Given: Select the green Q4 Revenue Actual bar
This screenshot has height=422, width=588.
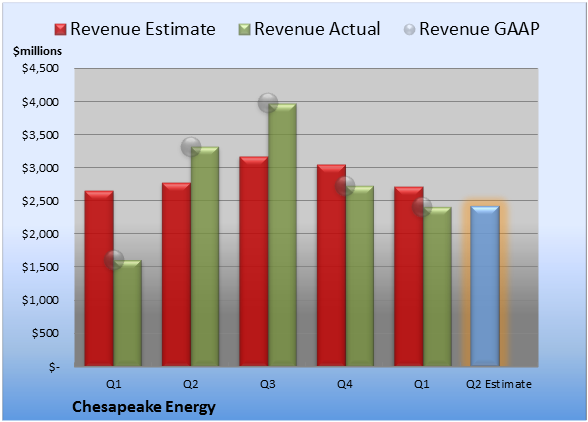Looking at the screenshot, I should (360, 276).
